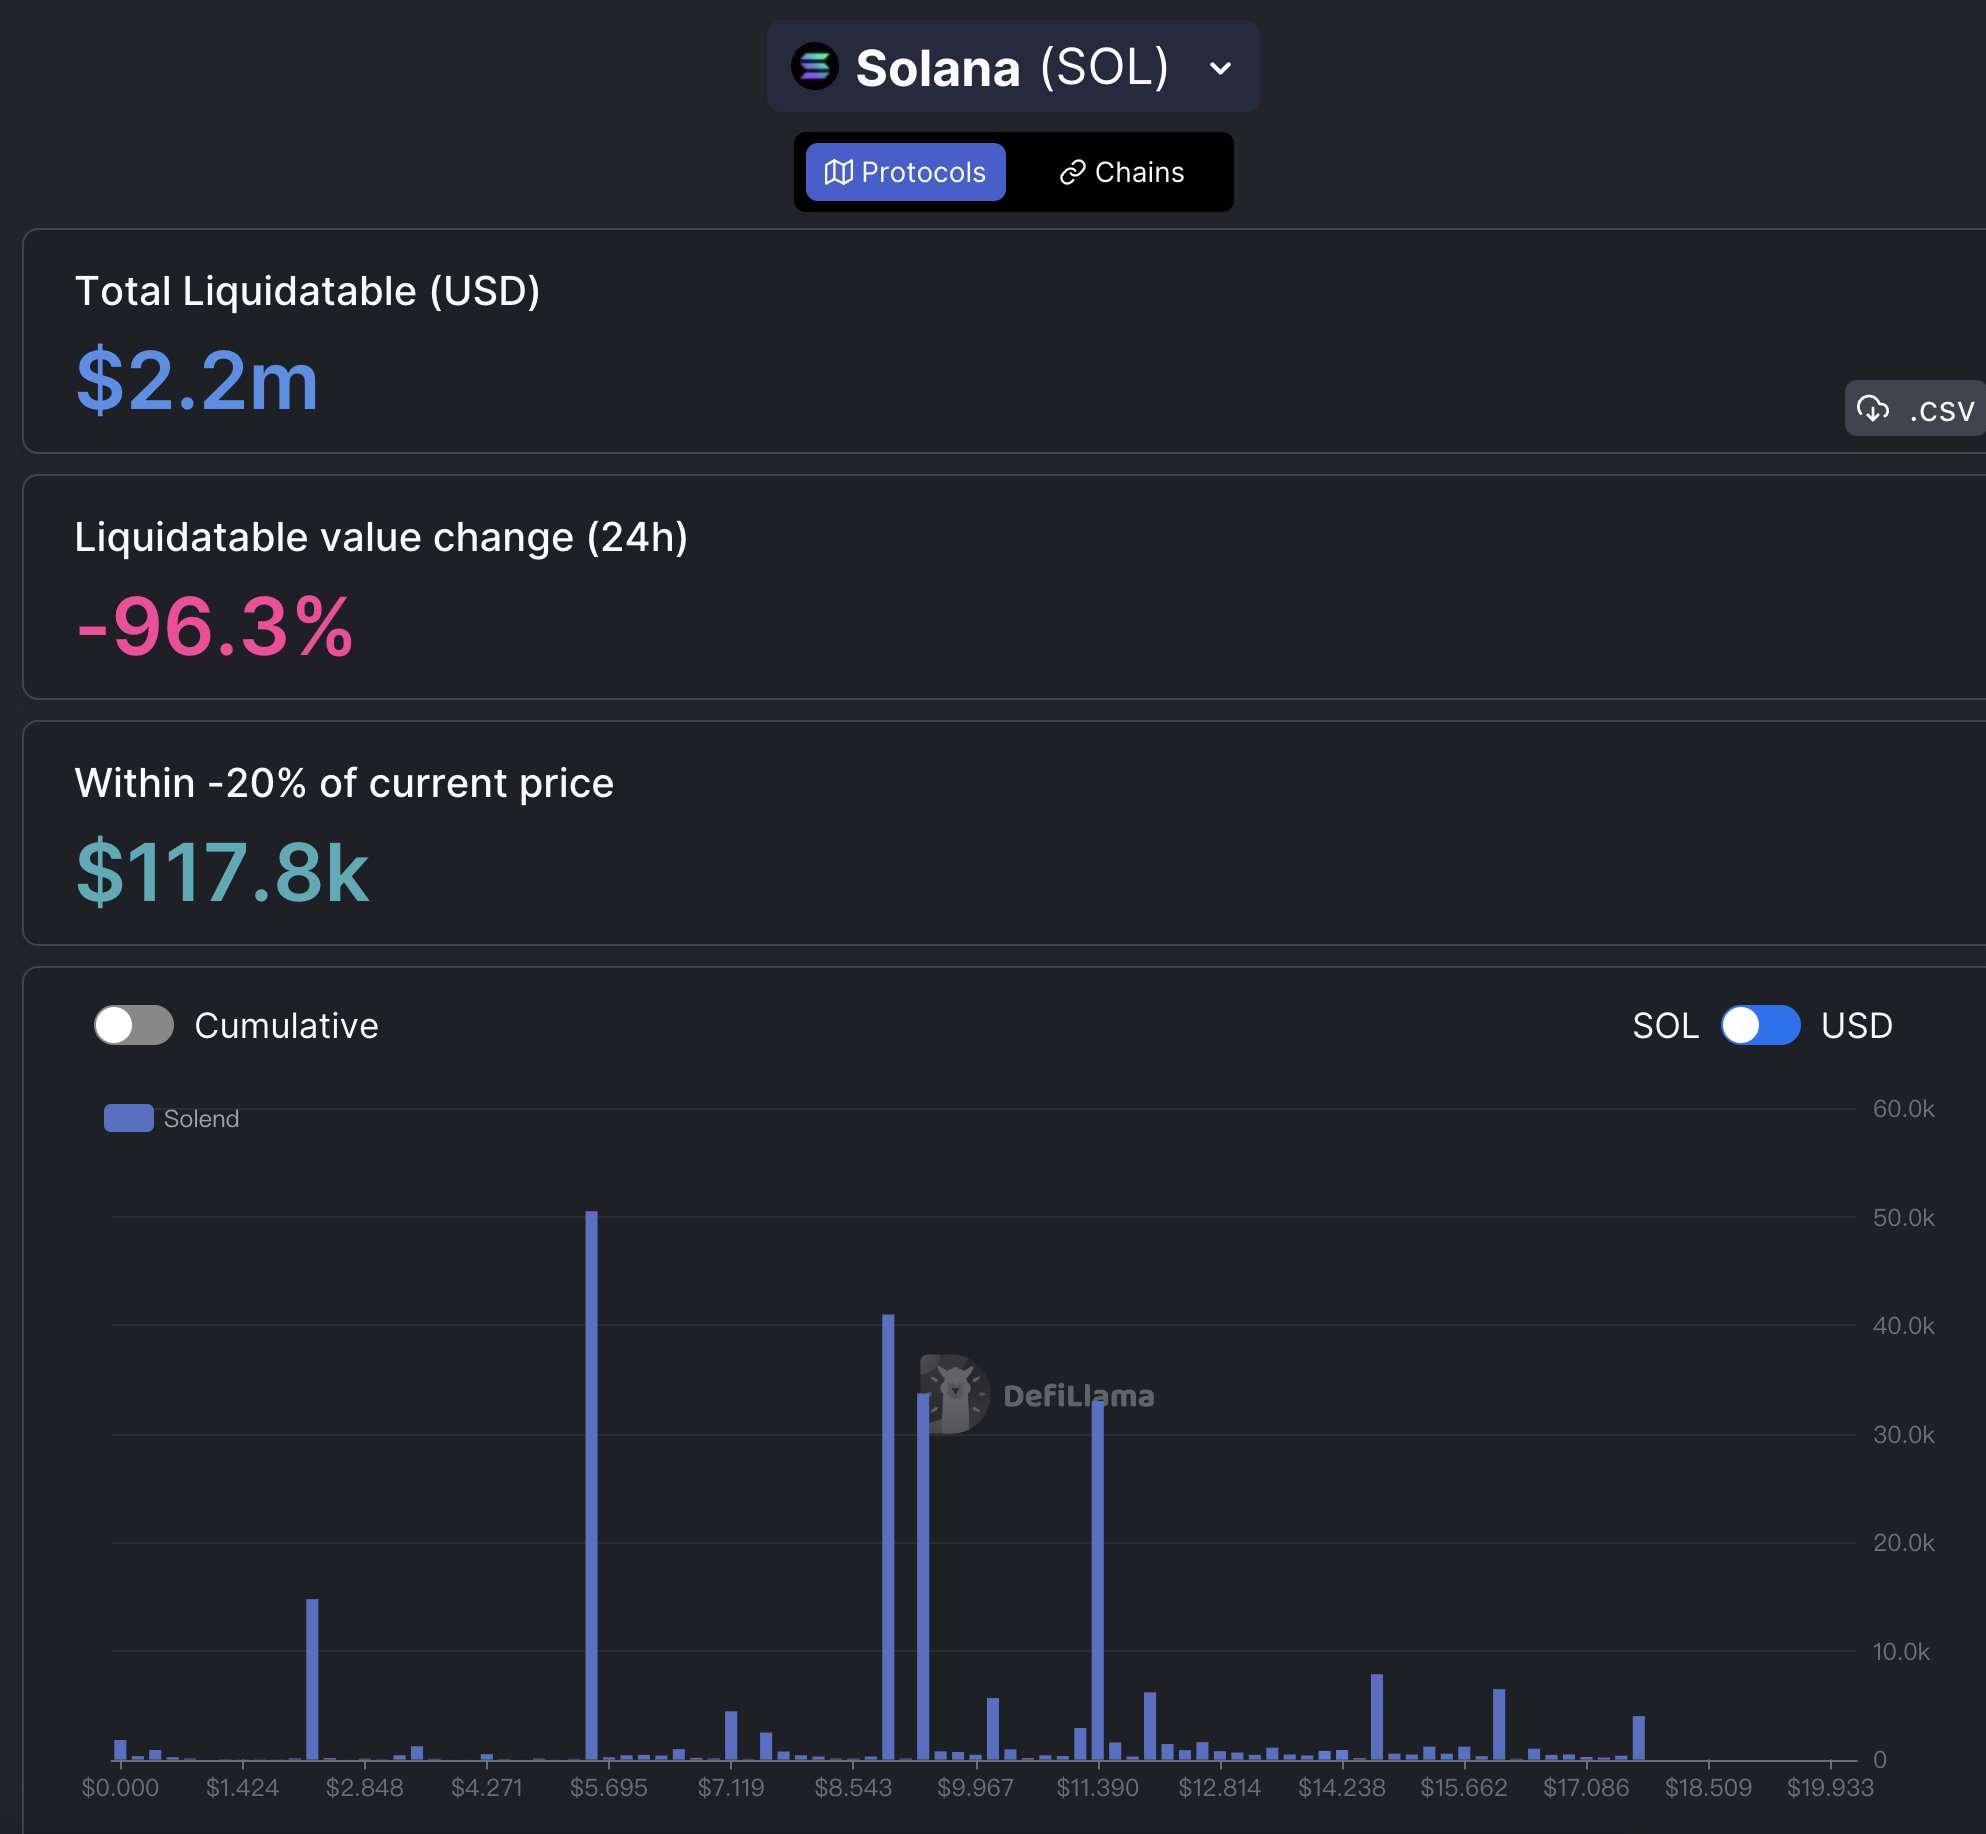Switch to the Chains tab

(1121, 172)
